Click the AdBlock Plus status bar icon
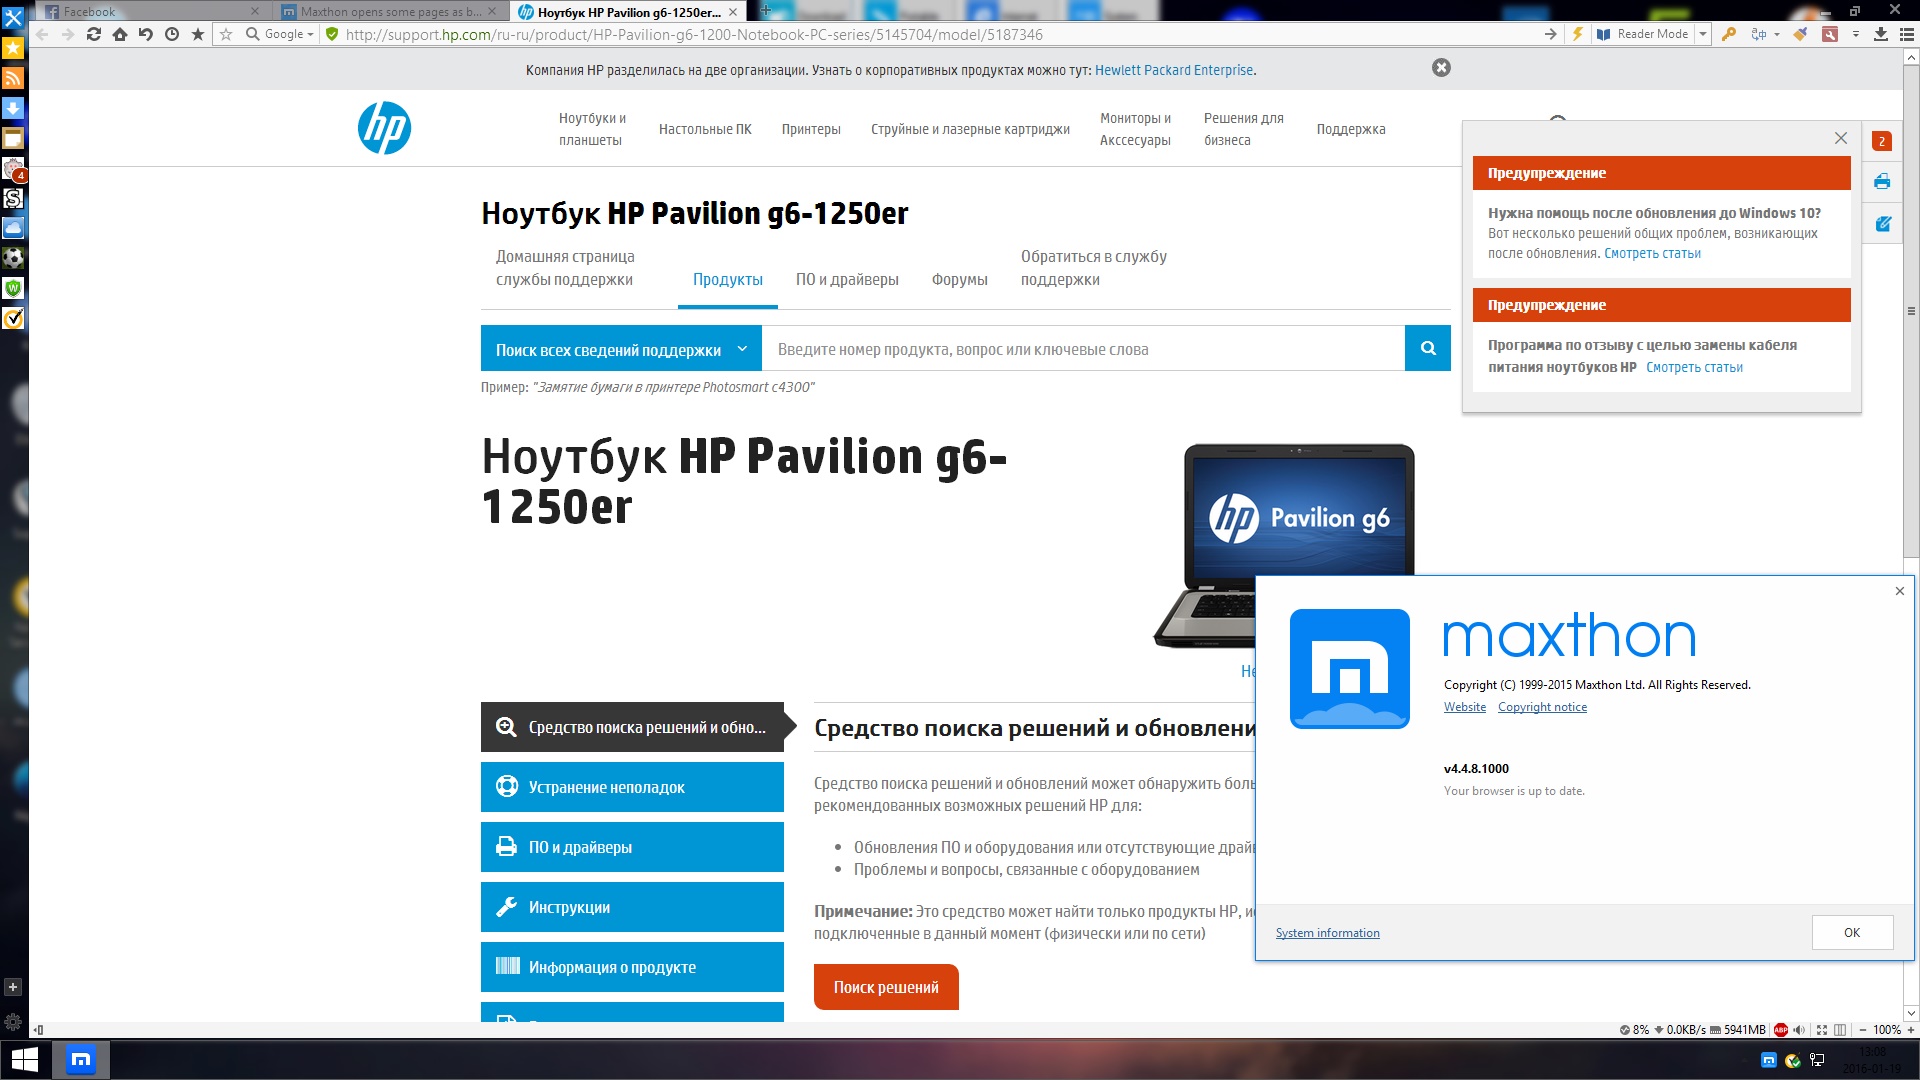The width and height of the screenshot is (1920, 1080). click(1781, 1030)
